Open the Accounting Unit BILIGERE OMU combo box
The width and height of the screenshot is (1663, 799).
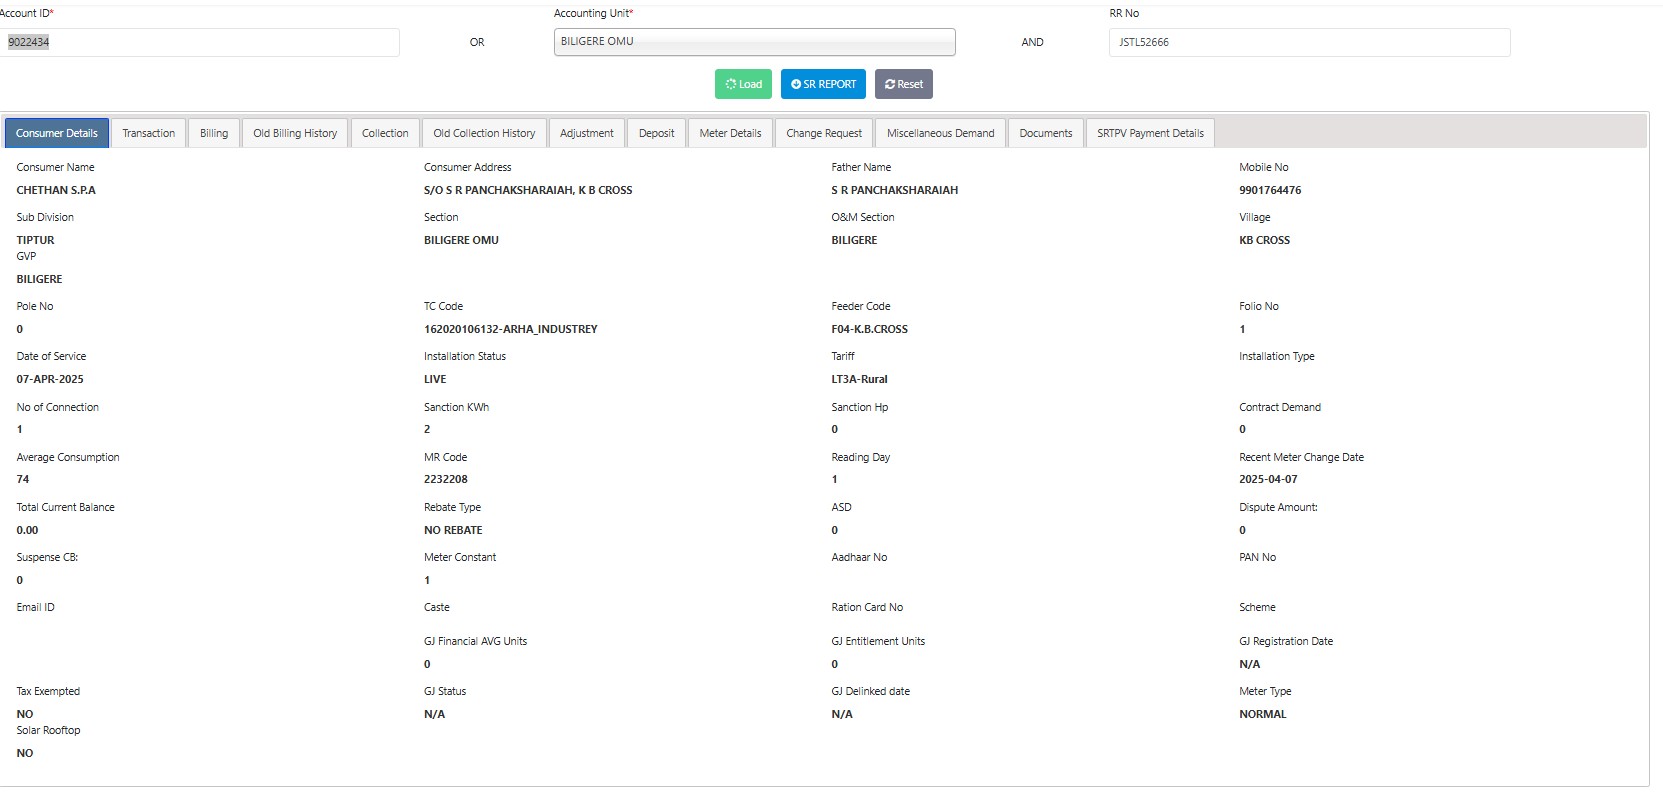[755, 42]
